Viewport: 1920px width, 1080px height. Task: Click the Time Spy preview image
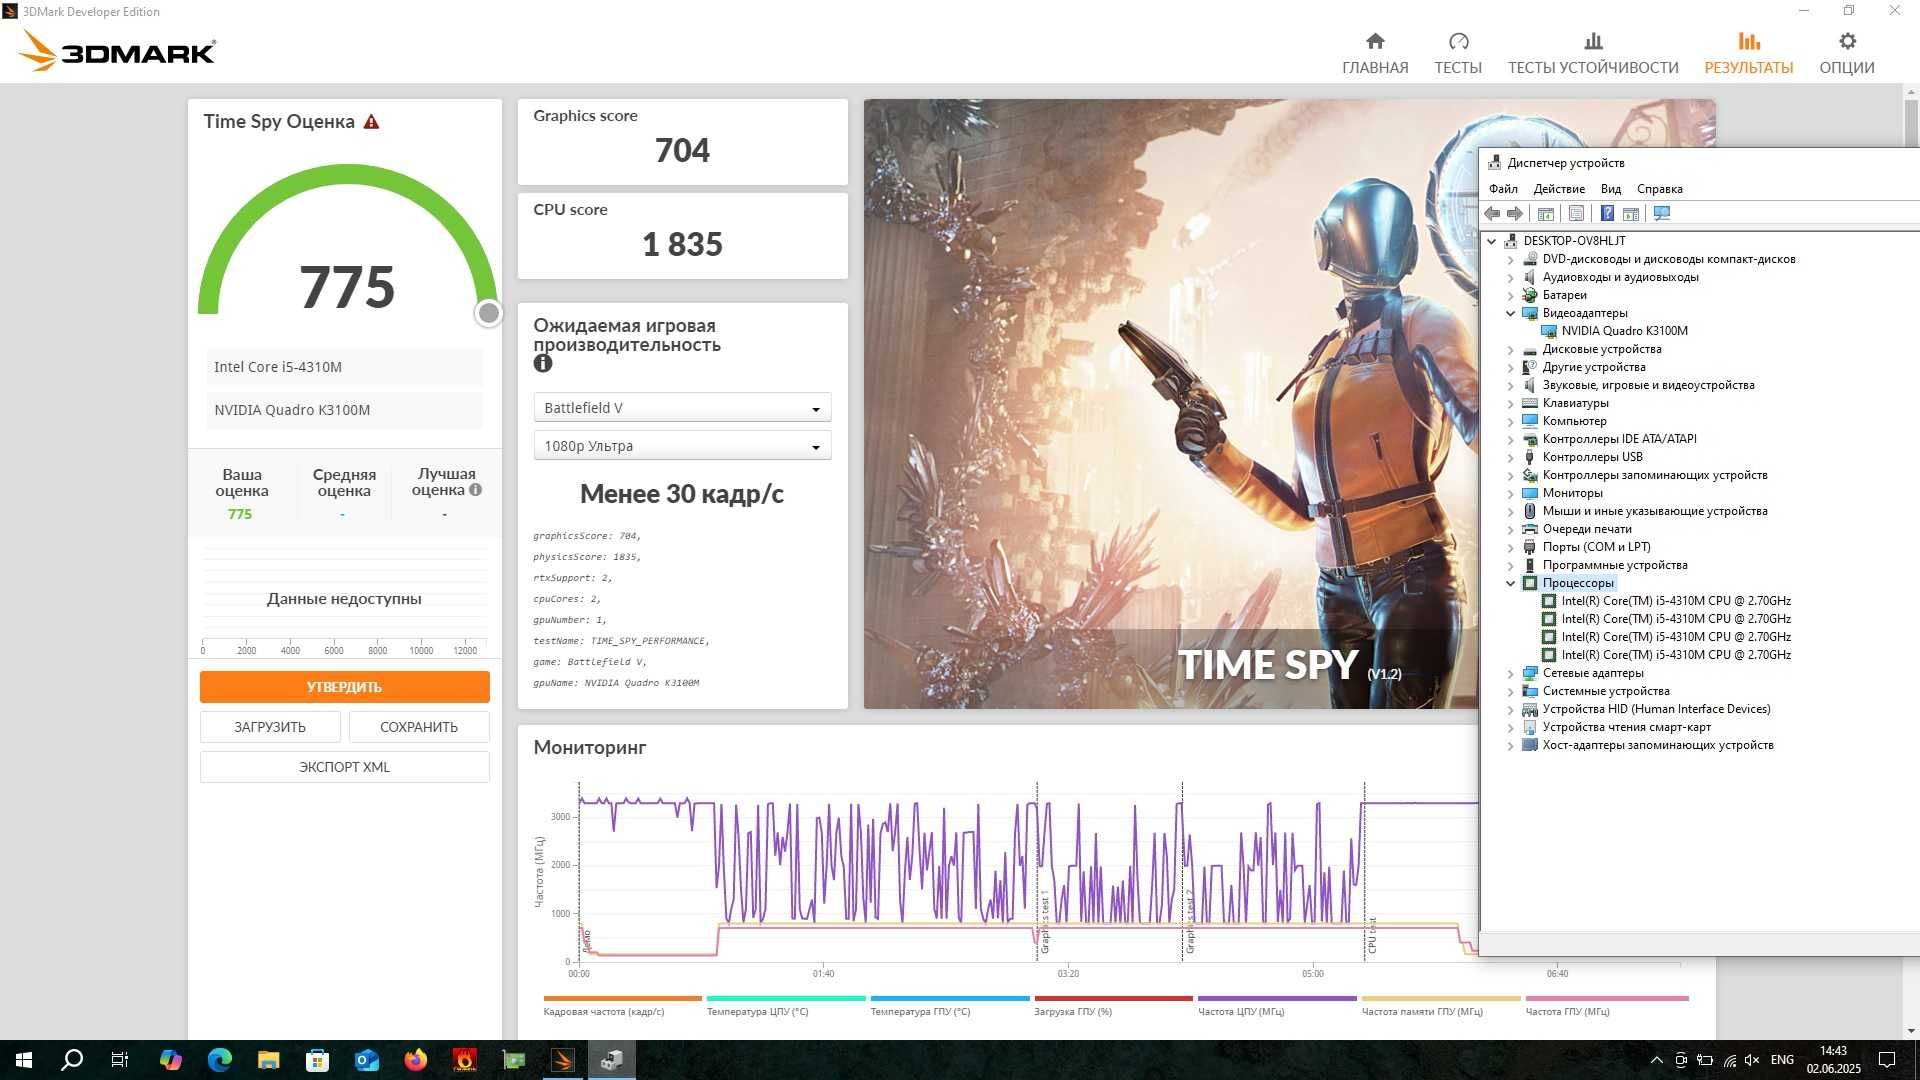tap(1170, 404)
